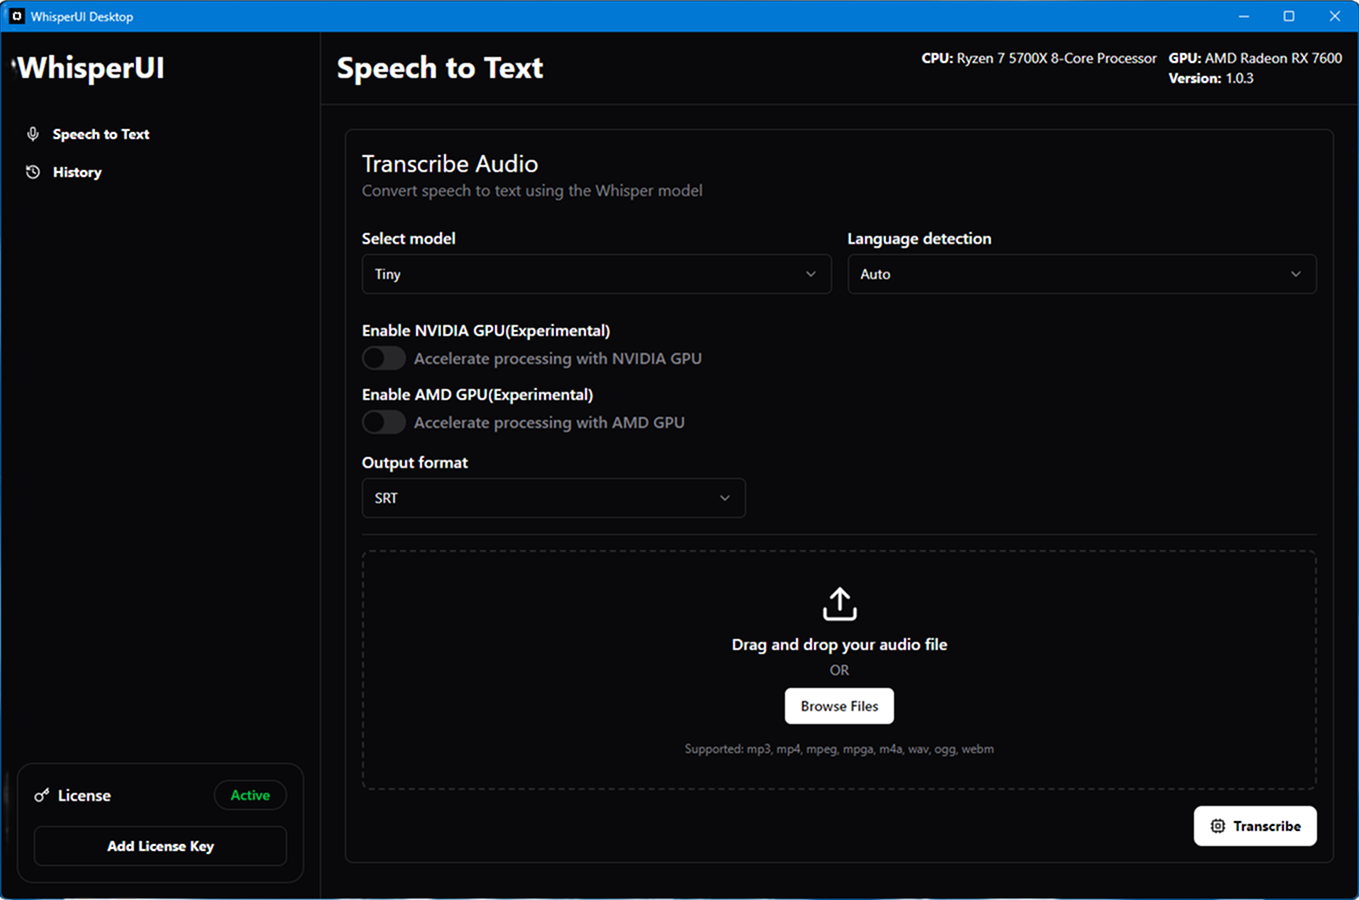The image size is (1359, 900).
Task: Open the Select model dropdown showing Tiny
Action: (x=596, y=274)
